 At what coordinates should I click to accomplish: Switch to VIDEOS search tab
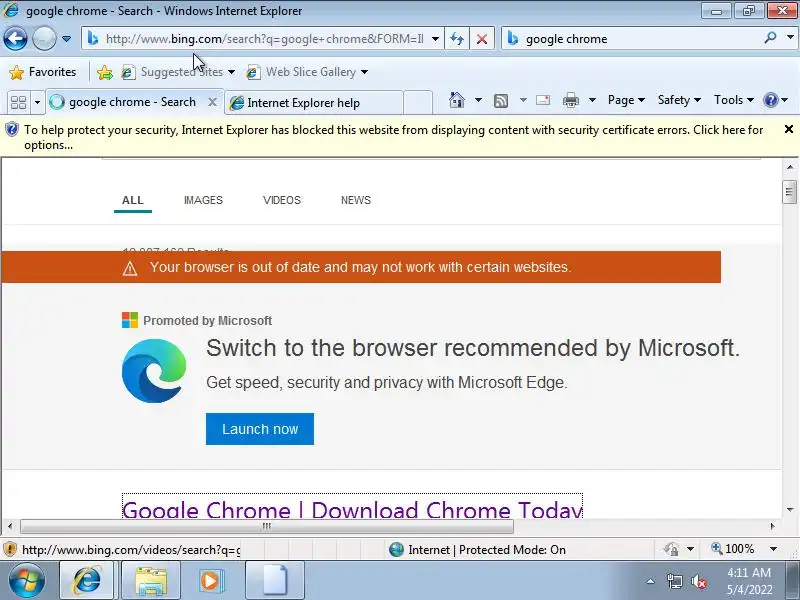tap(282, 200)
